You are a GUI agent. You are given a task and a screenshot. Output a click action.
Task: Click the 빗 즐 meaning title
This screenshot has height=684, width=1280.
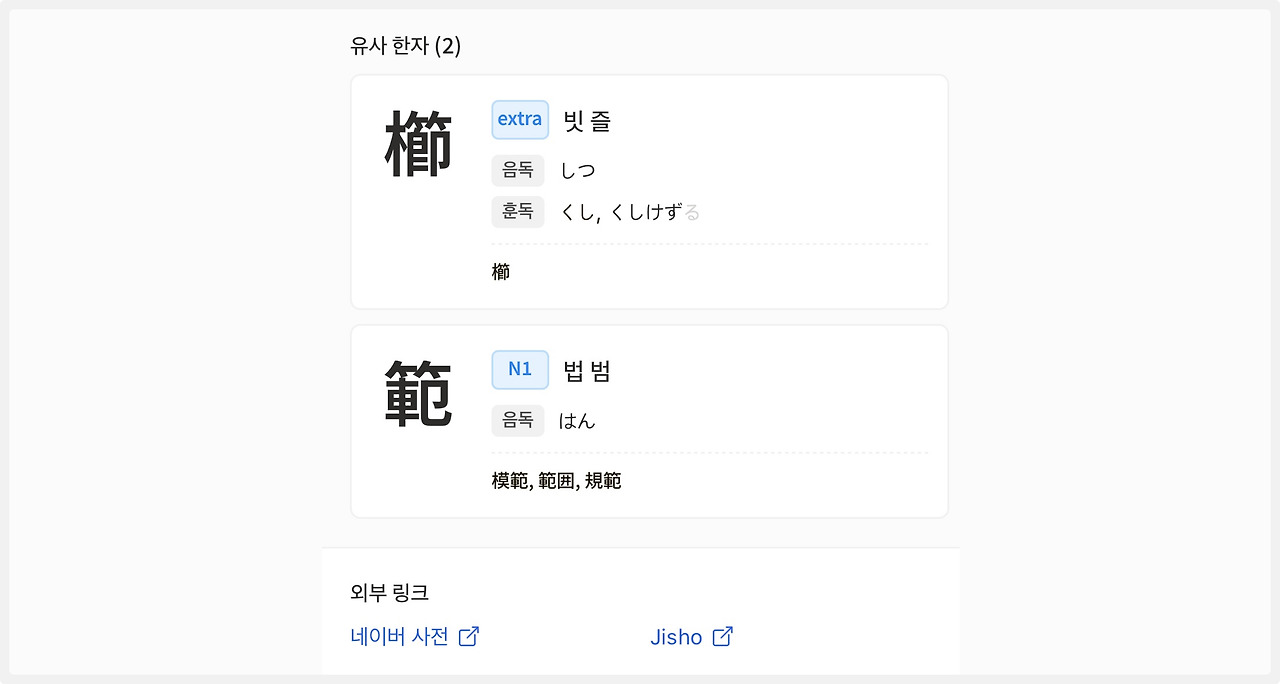pyautogui.click(x=587, y=121)
